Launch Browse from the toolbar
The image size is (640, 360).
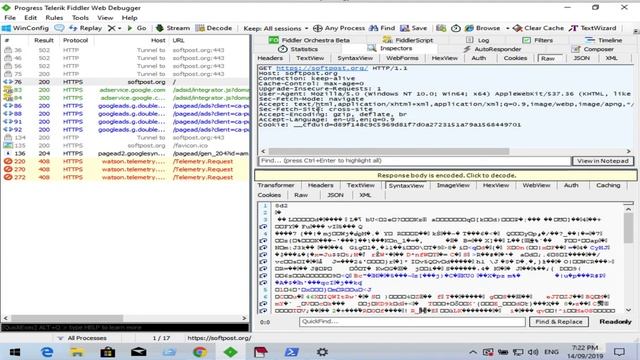(482, 28)
